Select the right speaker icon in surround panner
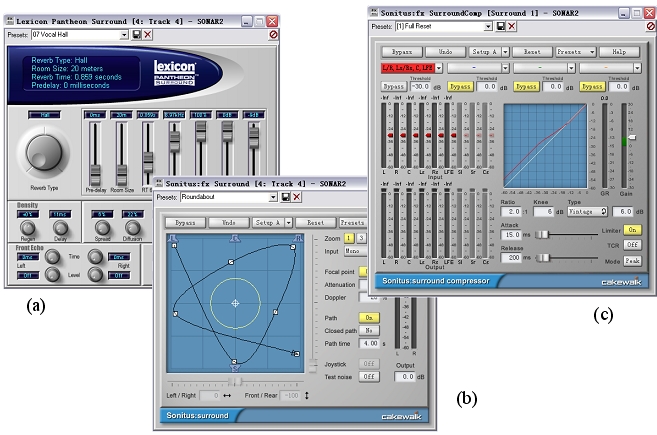657x435 pixels. (298, 238)
